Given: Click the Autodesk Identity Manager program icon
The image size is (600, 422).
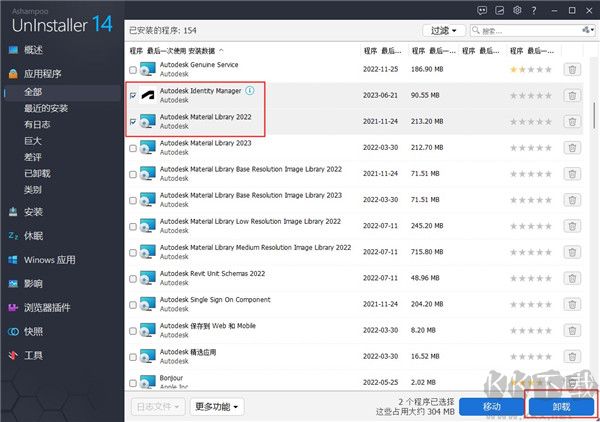Looking at the screenshot, I should point(148,95).
